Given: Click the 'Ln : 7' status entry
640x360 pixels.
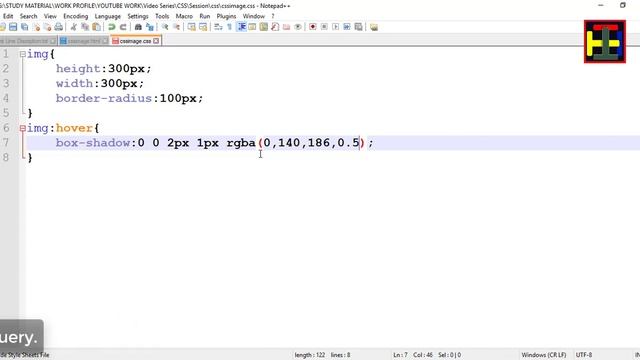Looking at the screenshot, I should coord(400,355).
